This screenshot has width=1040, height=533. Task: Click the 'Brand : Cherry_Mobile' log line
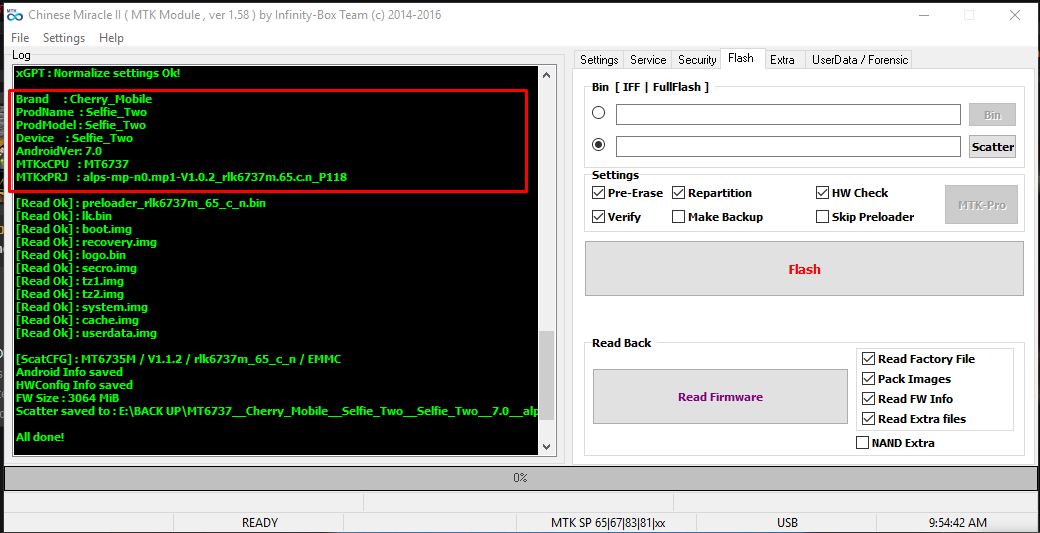coord(84,99)
